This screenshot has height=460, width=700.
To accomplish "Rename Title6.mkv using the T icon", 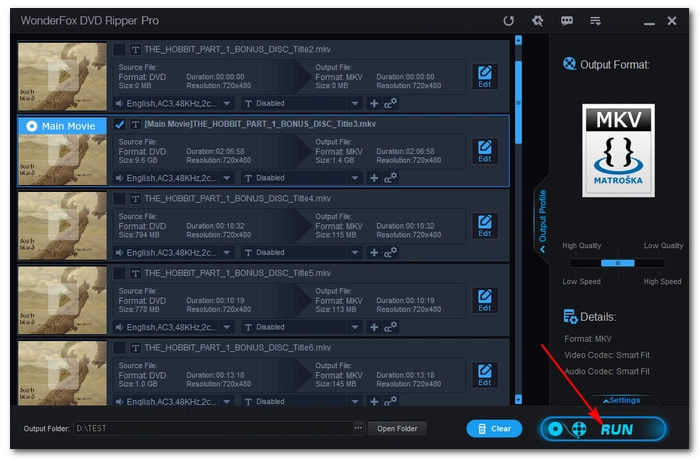I will tap(135, 348).
